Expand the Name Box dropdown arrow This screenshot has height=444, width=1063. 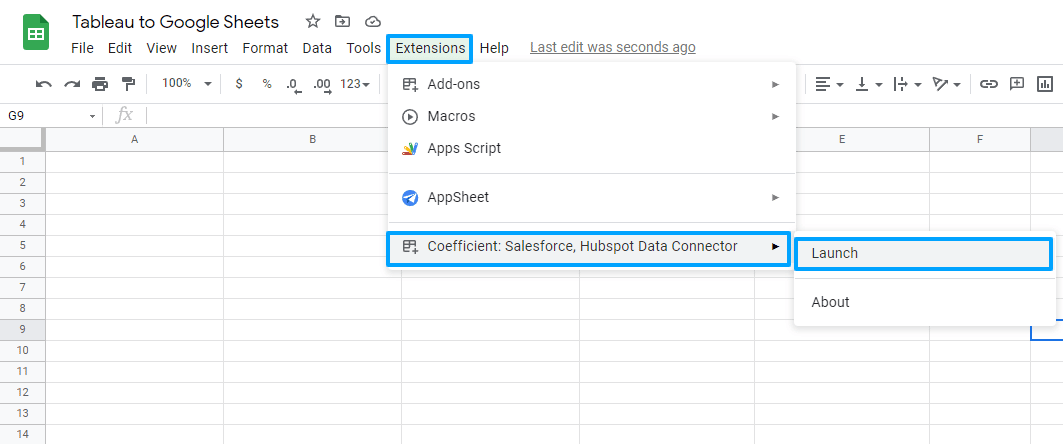[x=93, y=116]
